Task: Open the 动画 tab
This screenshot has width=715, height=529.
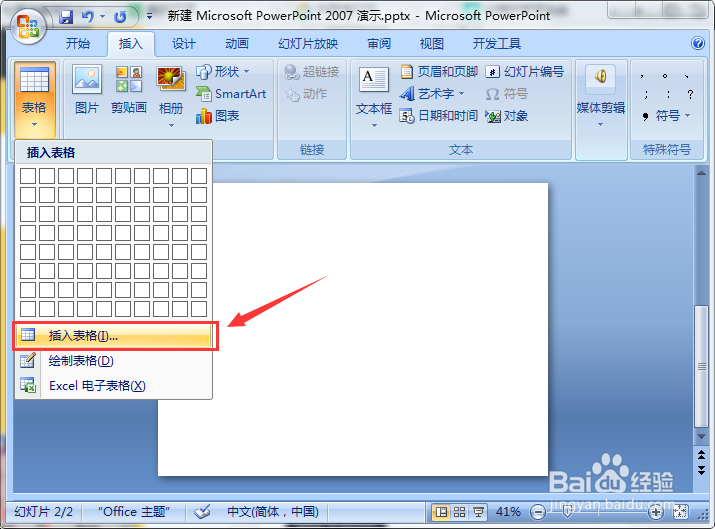Action: pos(237,44)
